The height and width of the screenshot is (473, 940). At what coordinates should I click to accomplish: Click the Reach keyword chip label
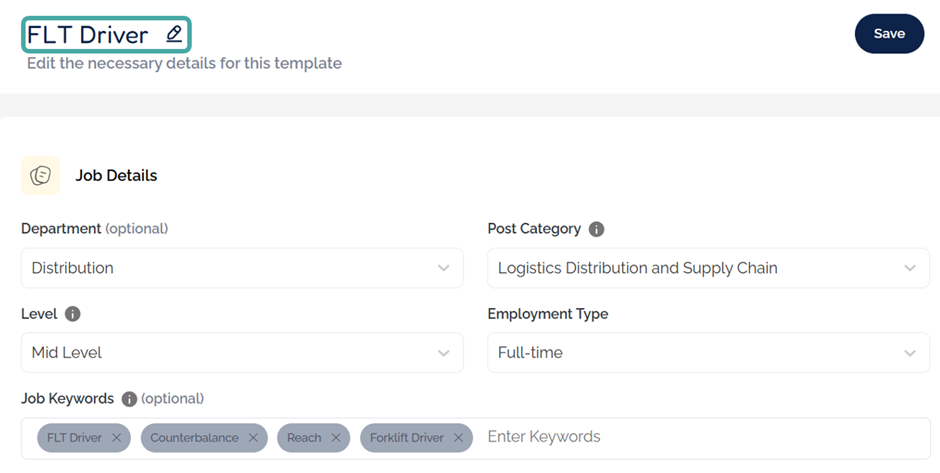304,438
